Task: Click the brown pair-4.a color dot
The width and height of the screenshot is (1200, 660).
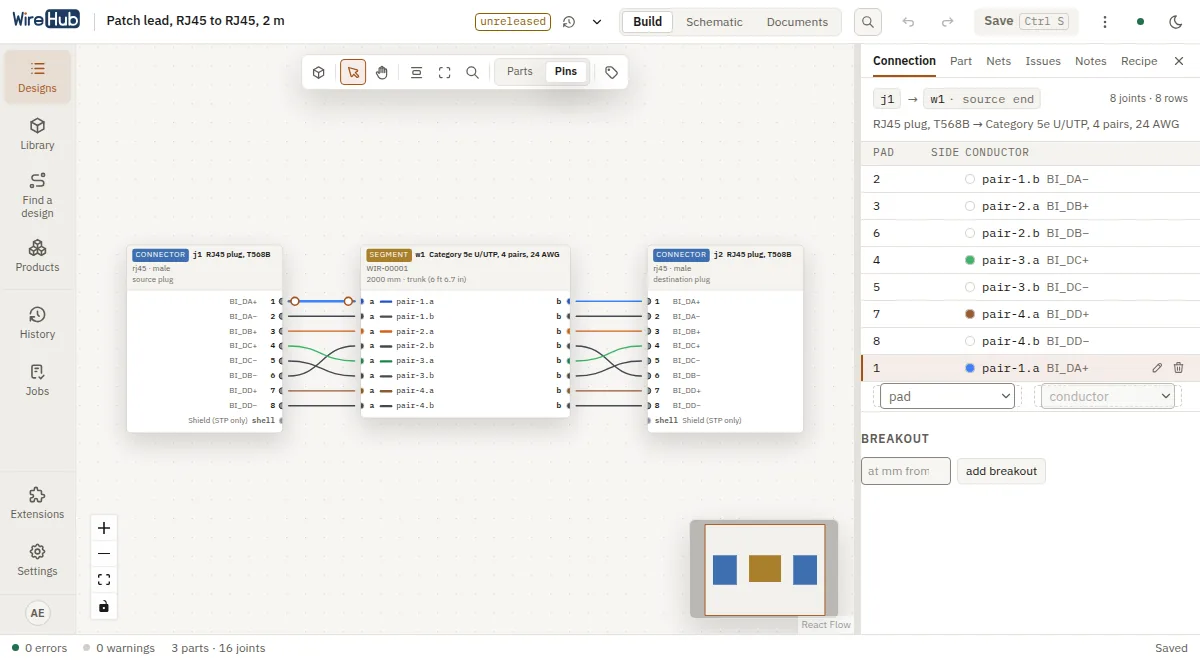Action: (970, 314)
